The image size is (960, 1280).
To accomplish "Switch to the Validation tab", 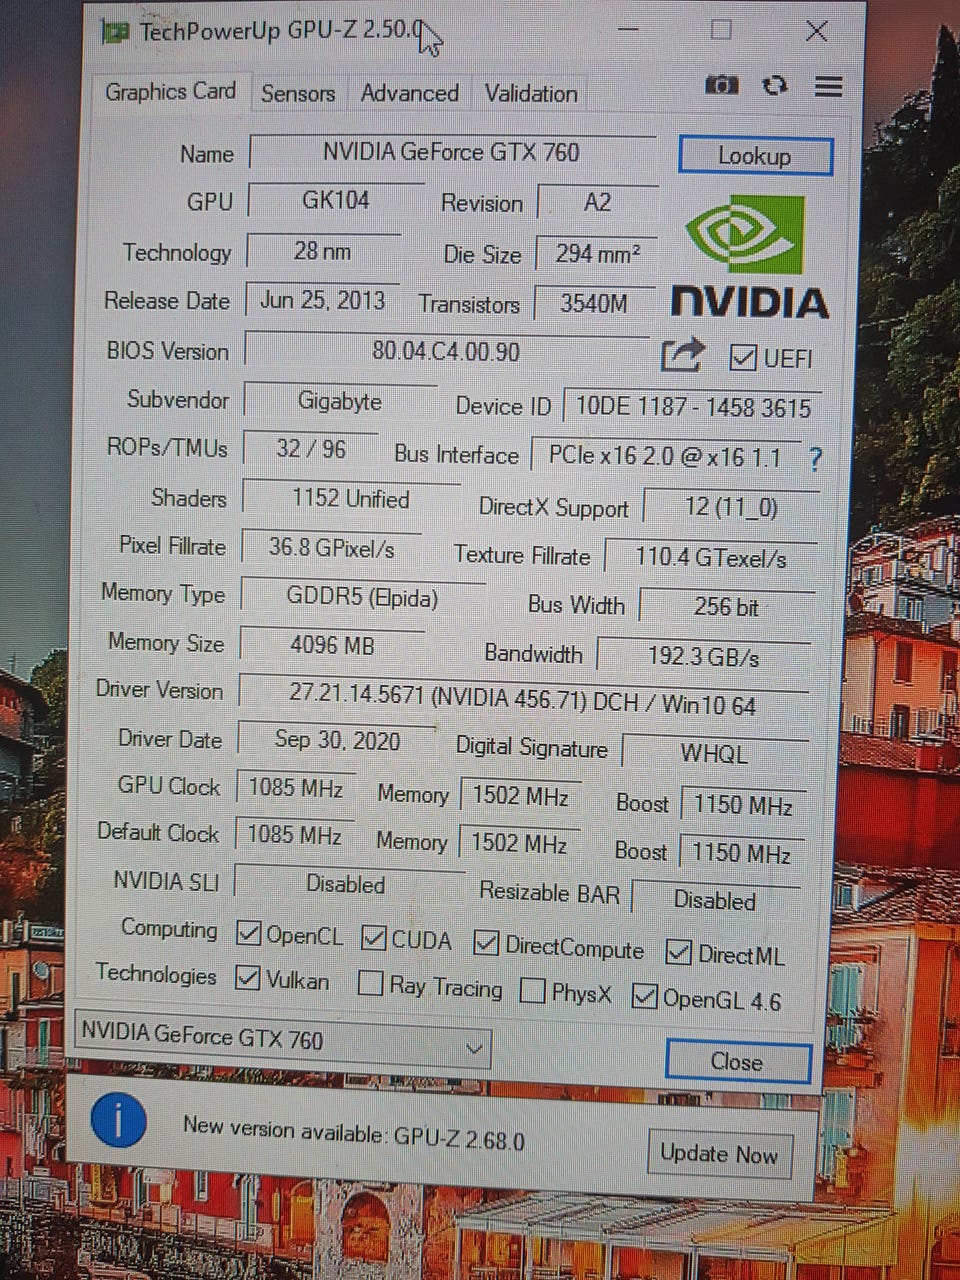I will pyautogui.click(x=531, y=95).
